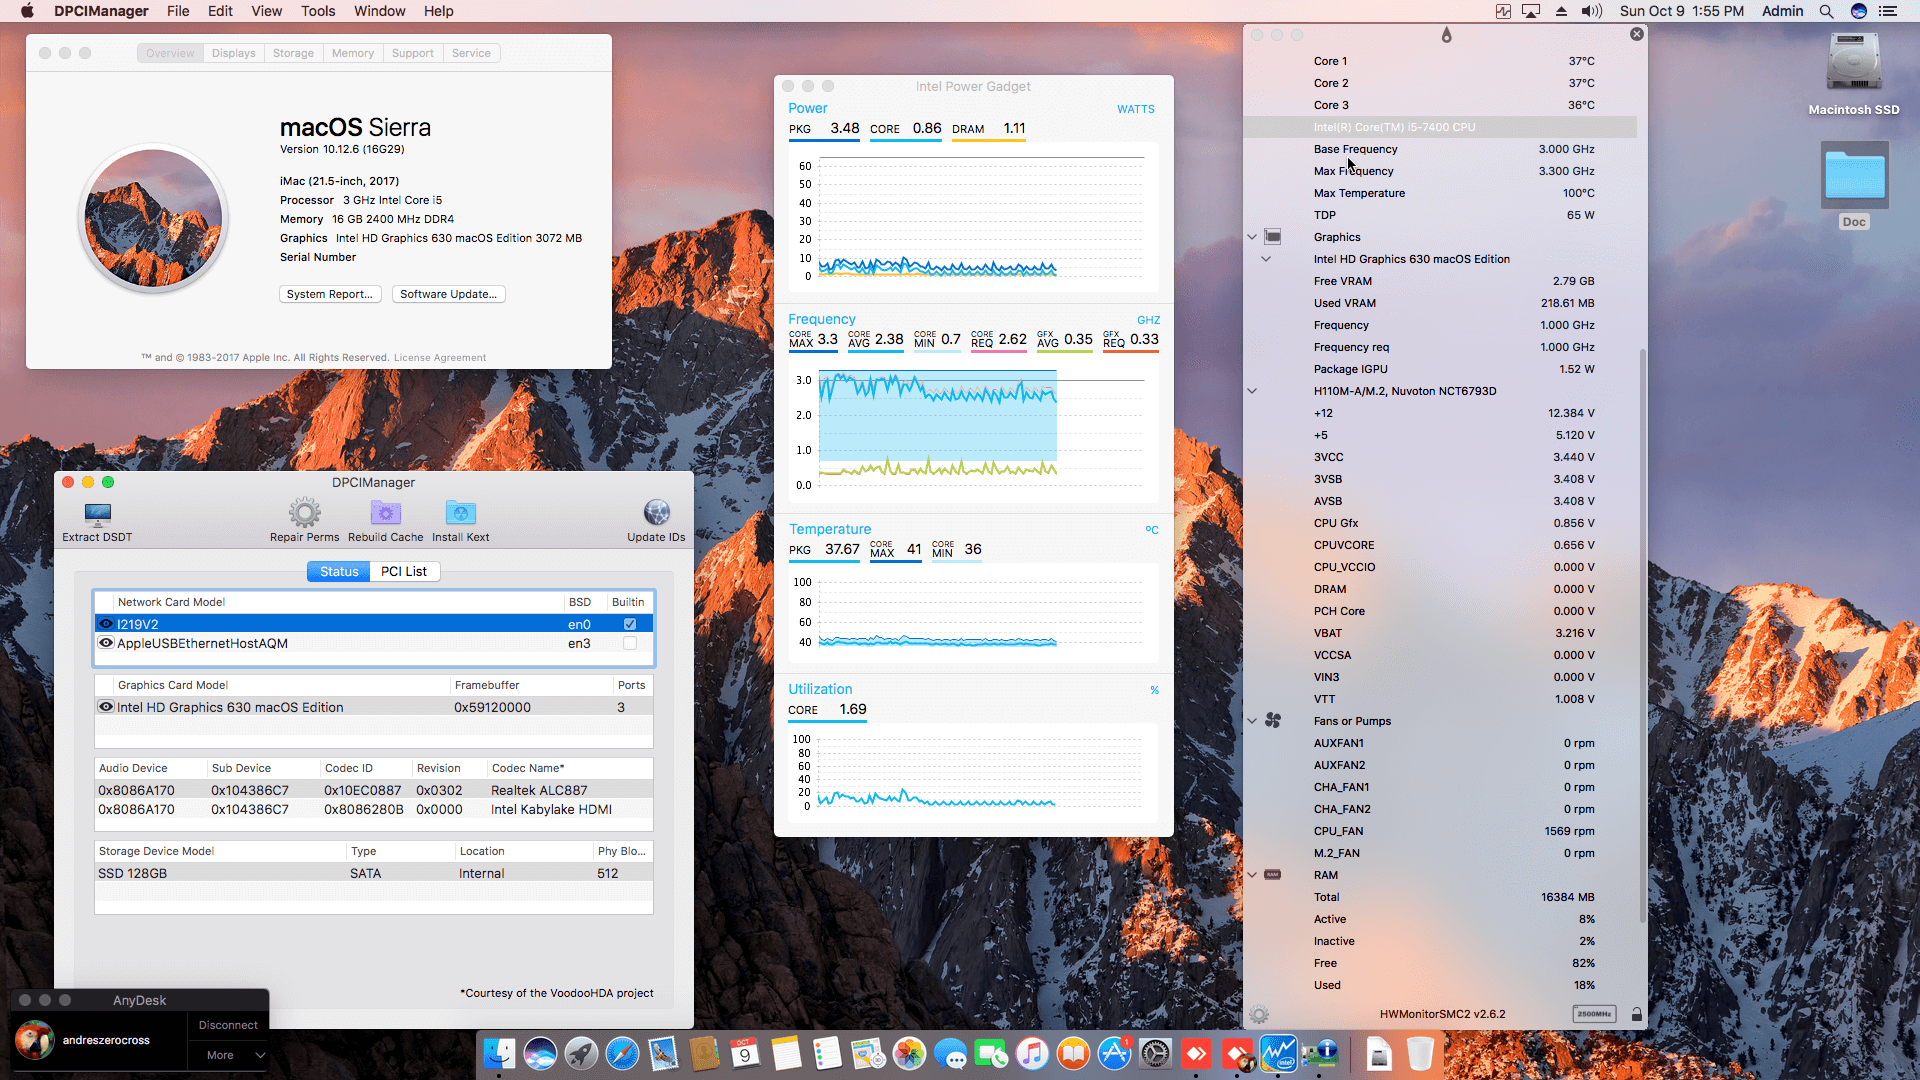Click the Update IDs globe icon
Screen dimensions: 1920x1080
click(x=657, y=513)
